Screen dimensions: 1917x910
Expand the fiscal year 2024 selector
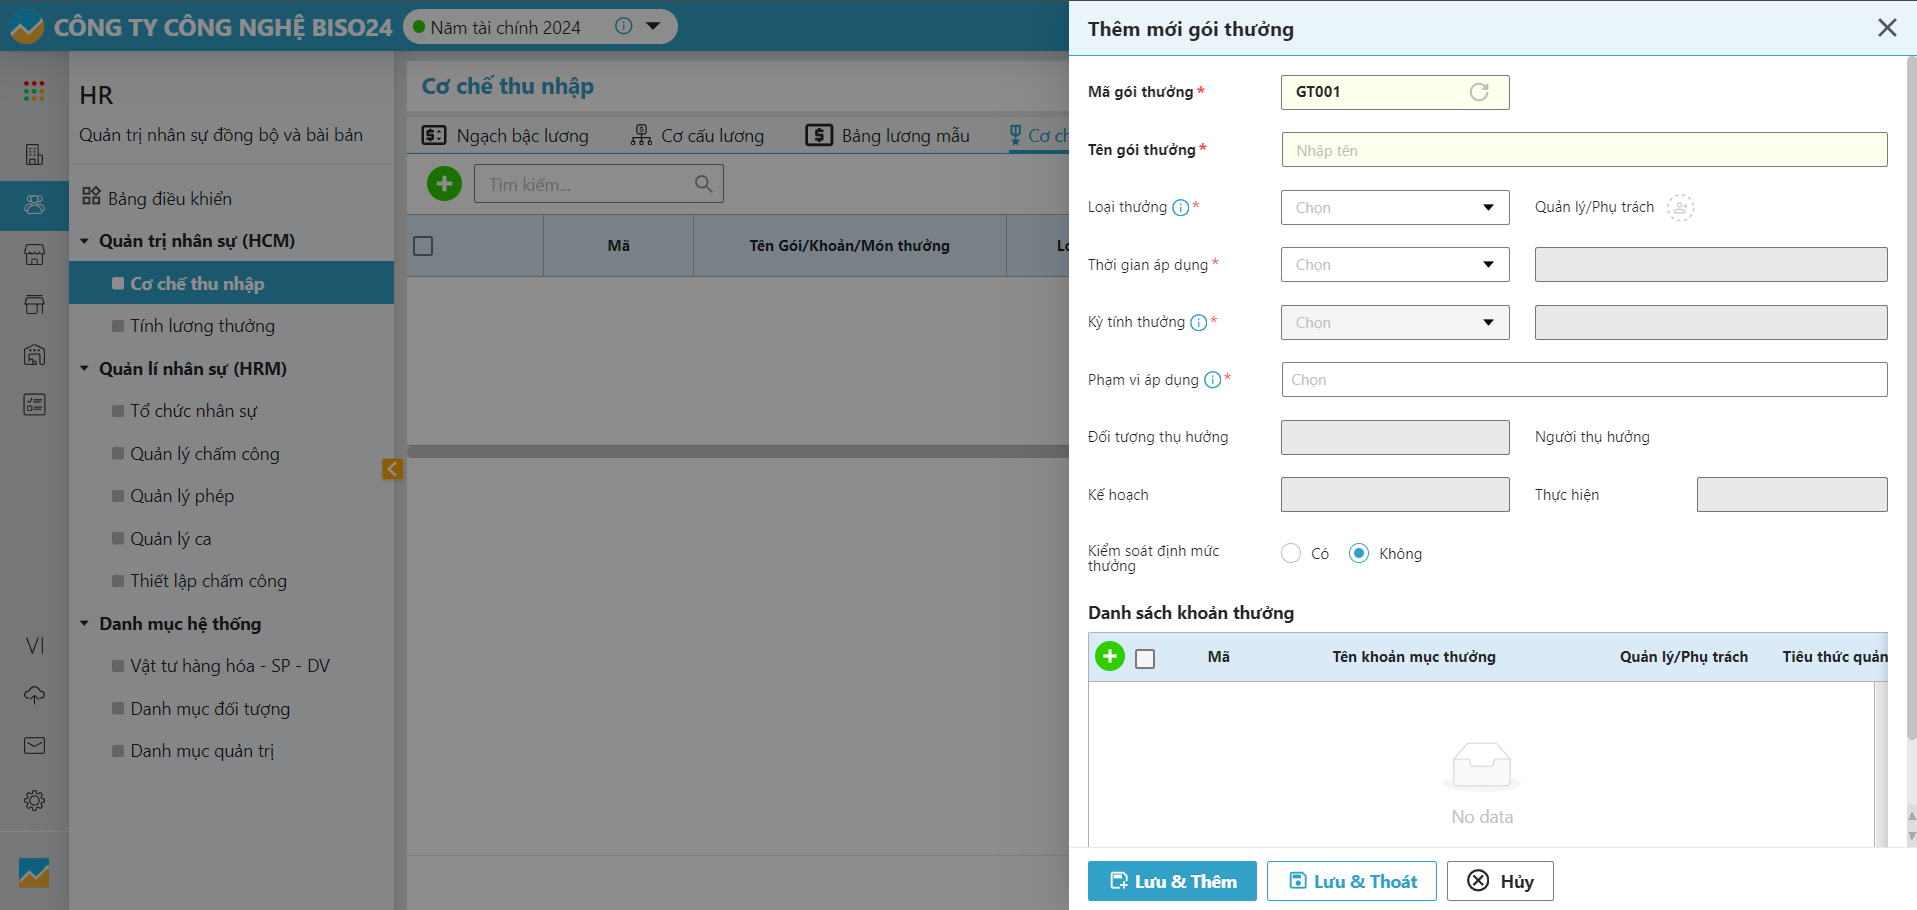click(653, 27)
